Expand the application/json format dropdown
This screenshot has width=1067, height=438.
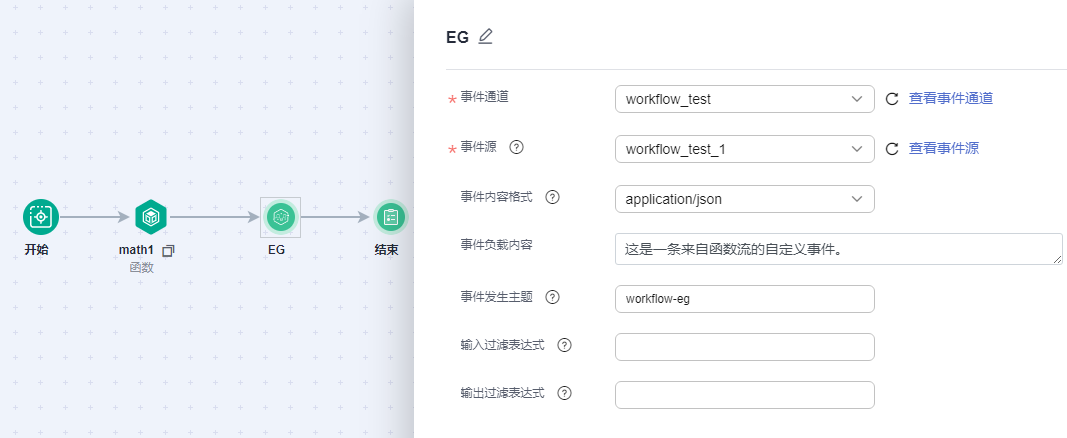pyautogui.click(x=744, y=199)
